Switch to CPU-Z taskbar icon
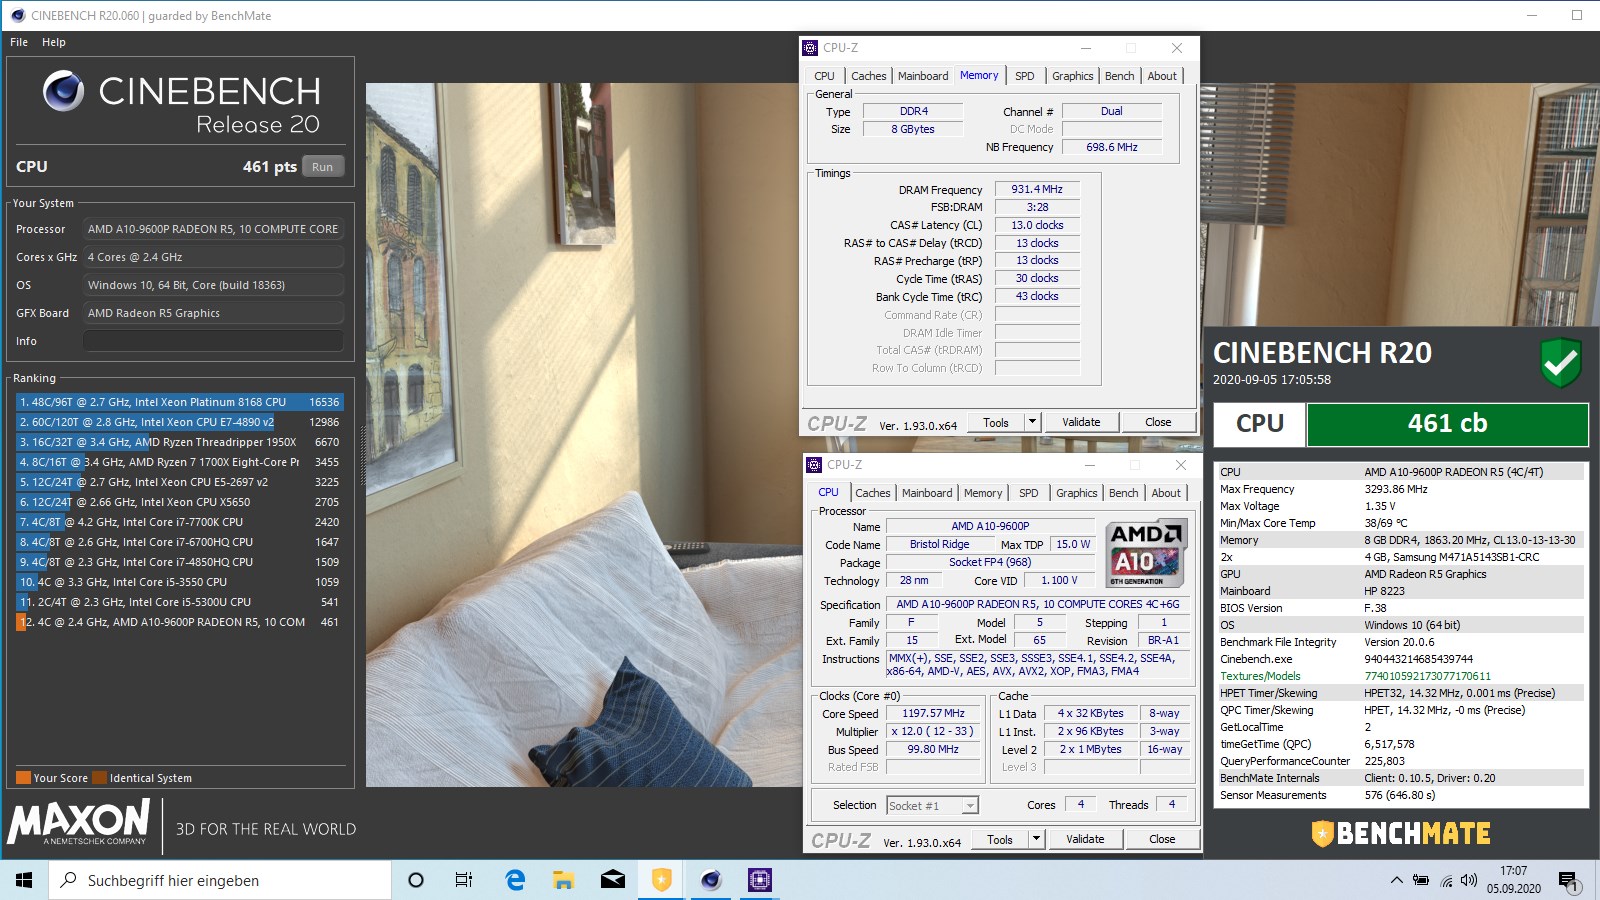 [760, 880]
